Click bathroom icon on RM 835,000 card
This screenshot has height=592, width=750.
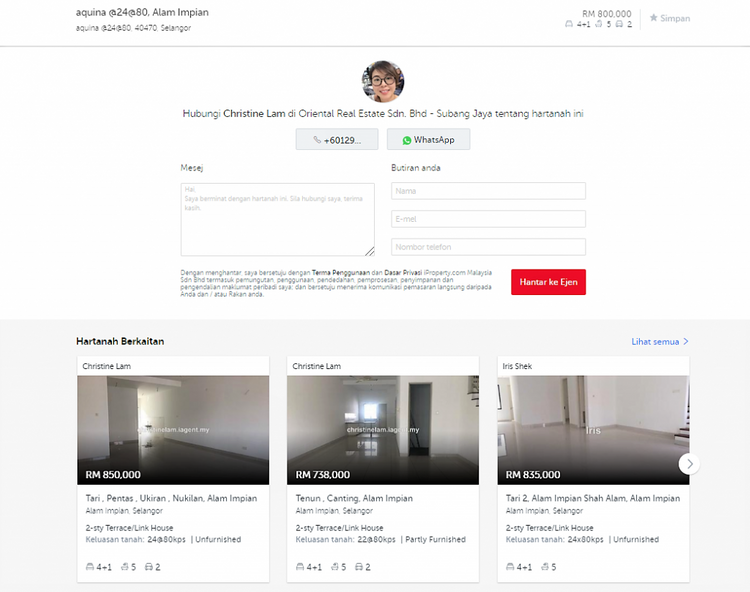(545, 567)
